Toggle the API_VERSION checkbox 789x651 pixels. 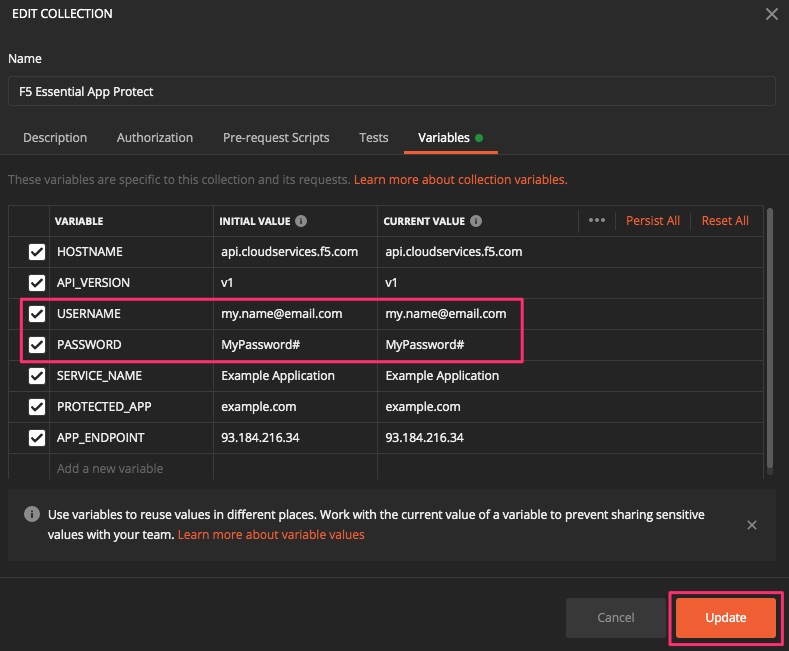[37, 283]
